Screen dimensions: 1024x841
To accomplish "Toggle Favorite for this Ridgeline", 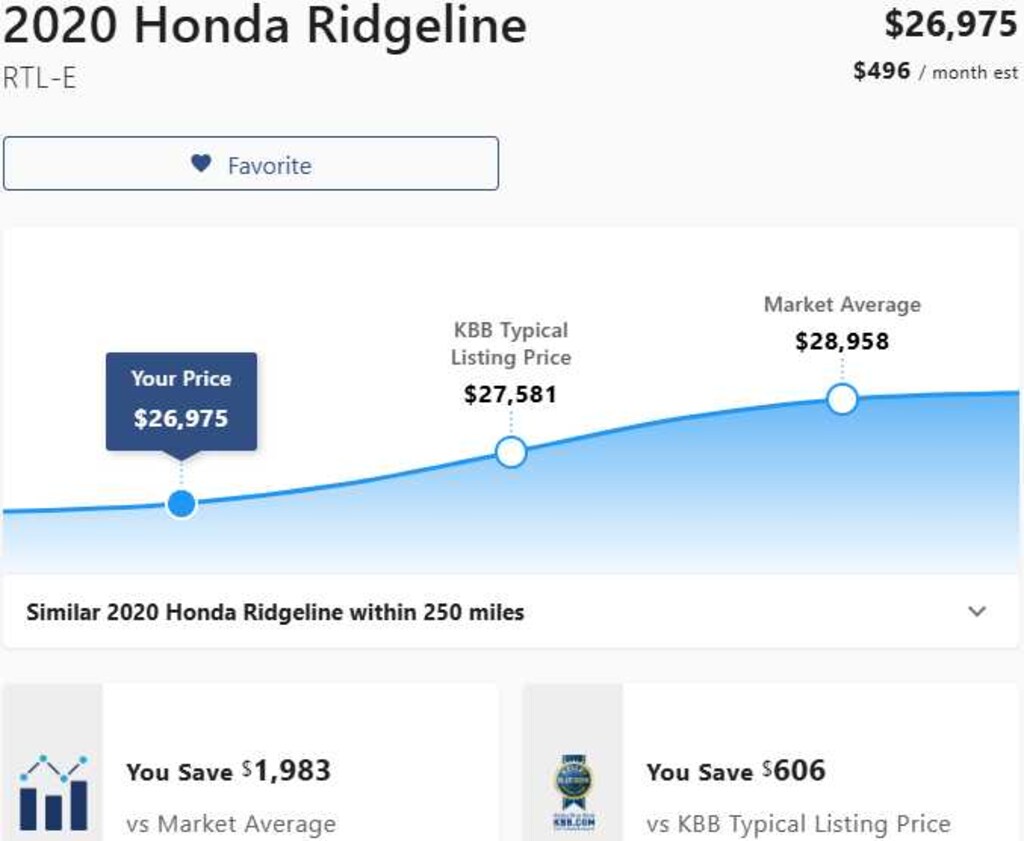I will click(x=250, y=163).
